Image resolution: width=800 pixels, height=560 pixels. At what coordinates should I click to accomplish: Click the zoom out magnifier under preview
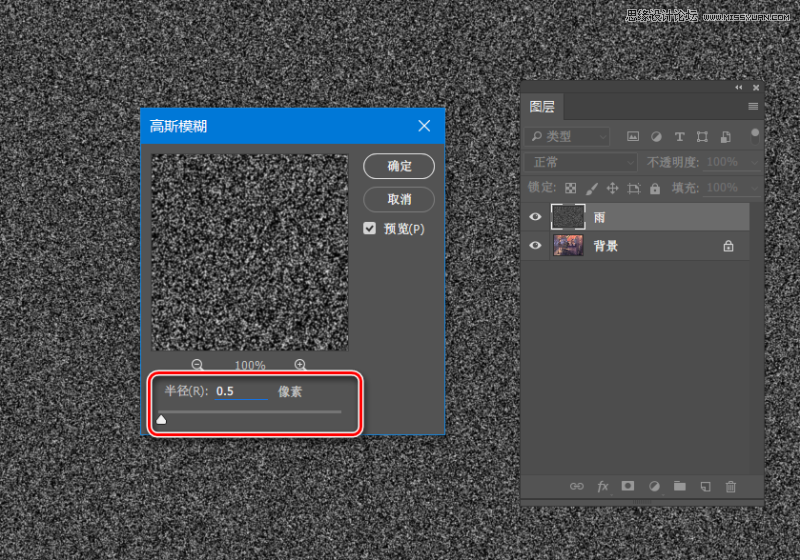197,365
